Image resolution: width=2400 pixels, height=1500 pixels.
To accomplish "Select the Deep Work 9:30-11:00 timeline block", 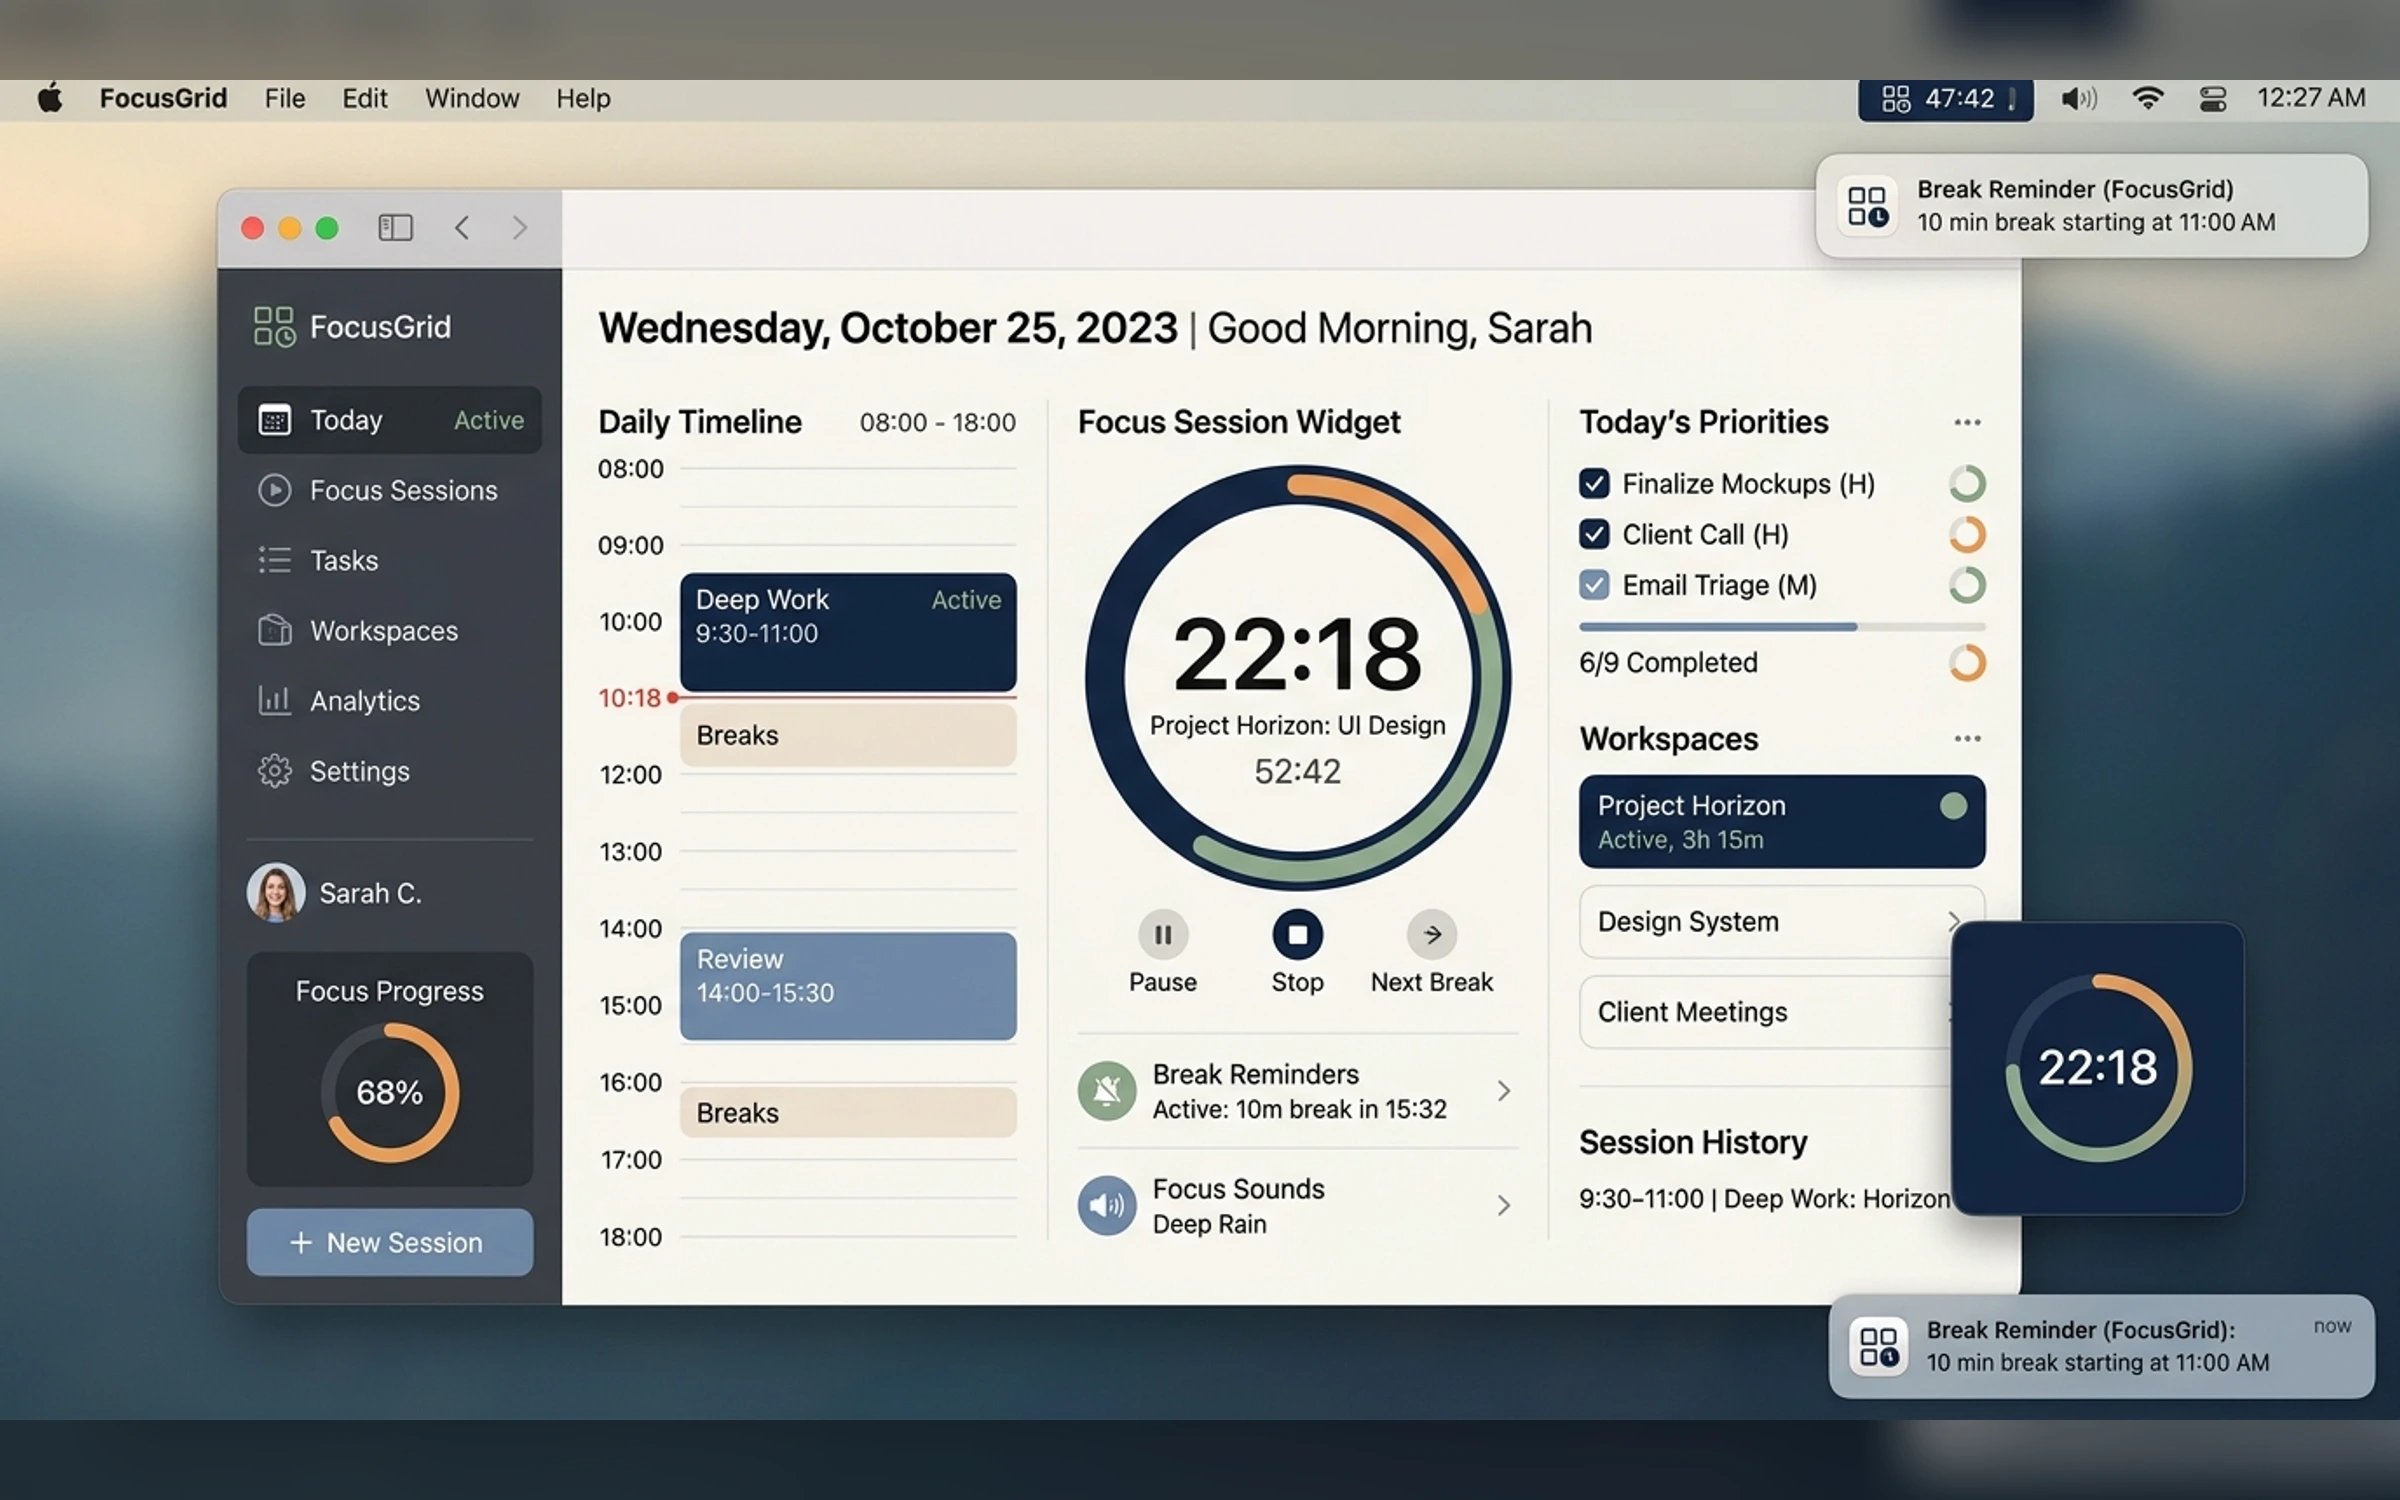I will (848, 632).
